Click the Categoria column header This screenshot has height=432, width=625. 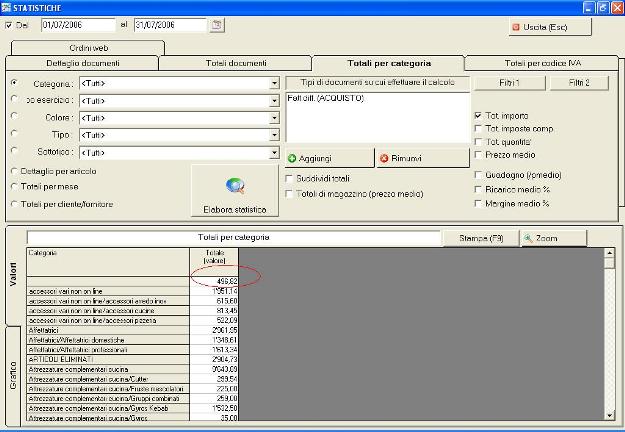click(108, 262)
